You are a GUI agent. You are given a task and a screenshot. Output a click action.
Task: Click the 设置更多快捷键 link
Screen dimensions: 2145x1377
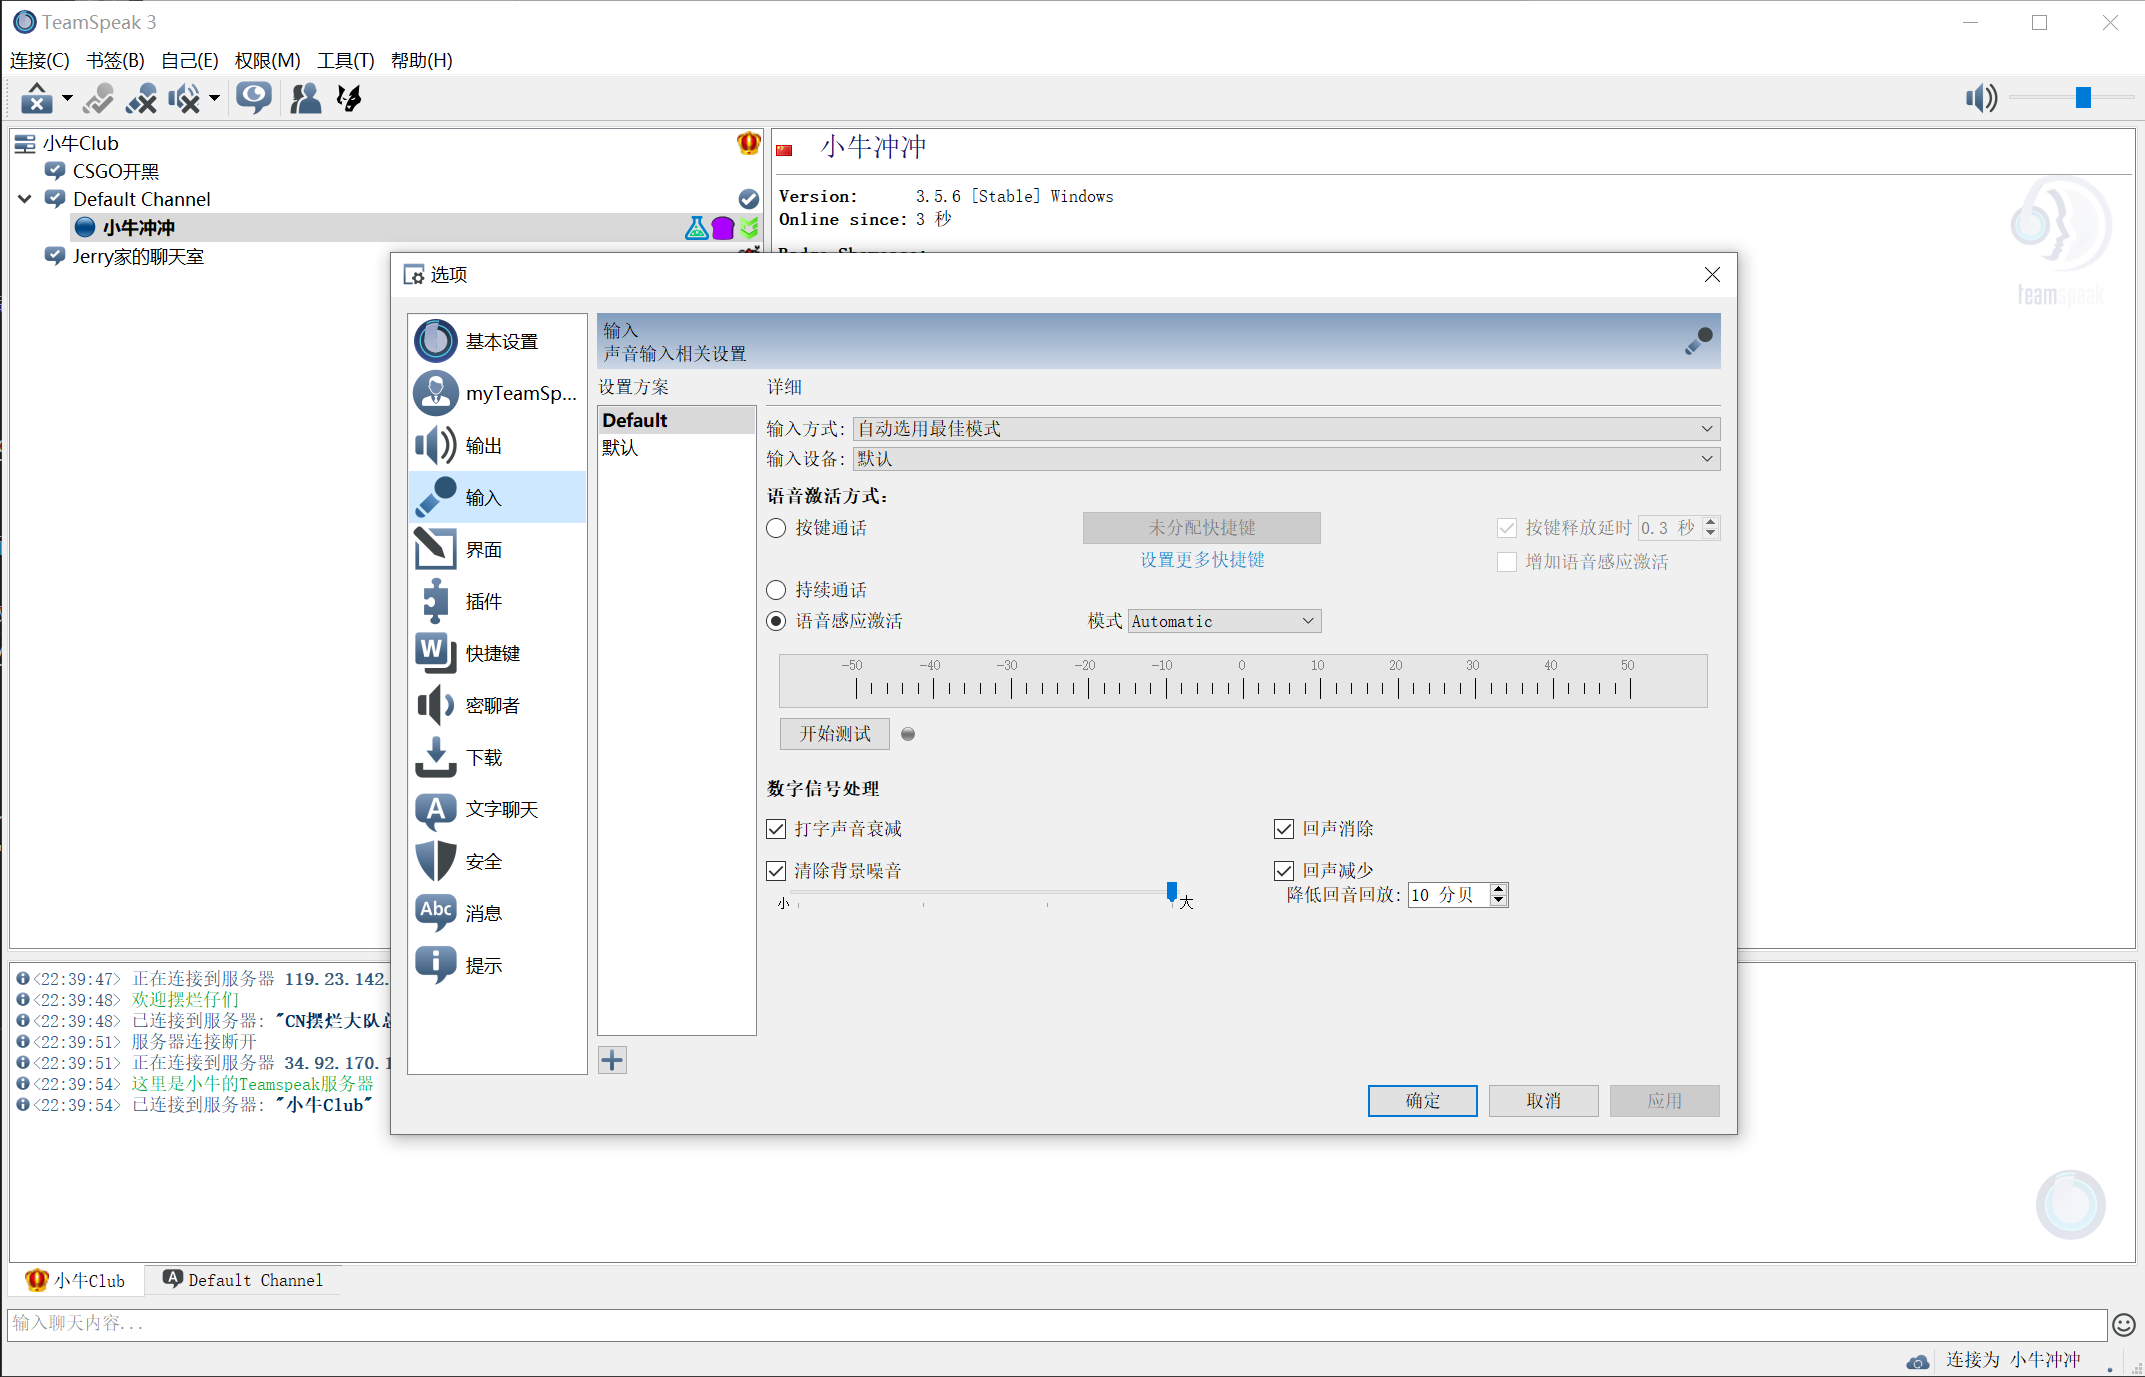1201,560
